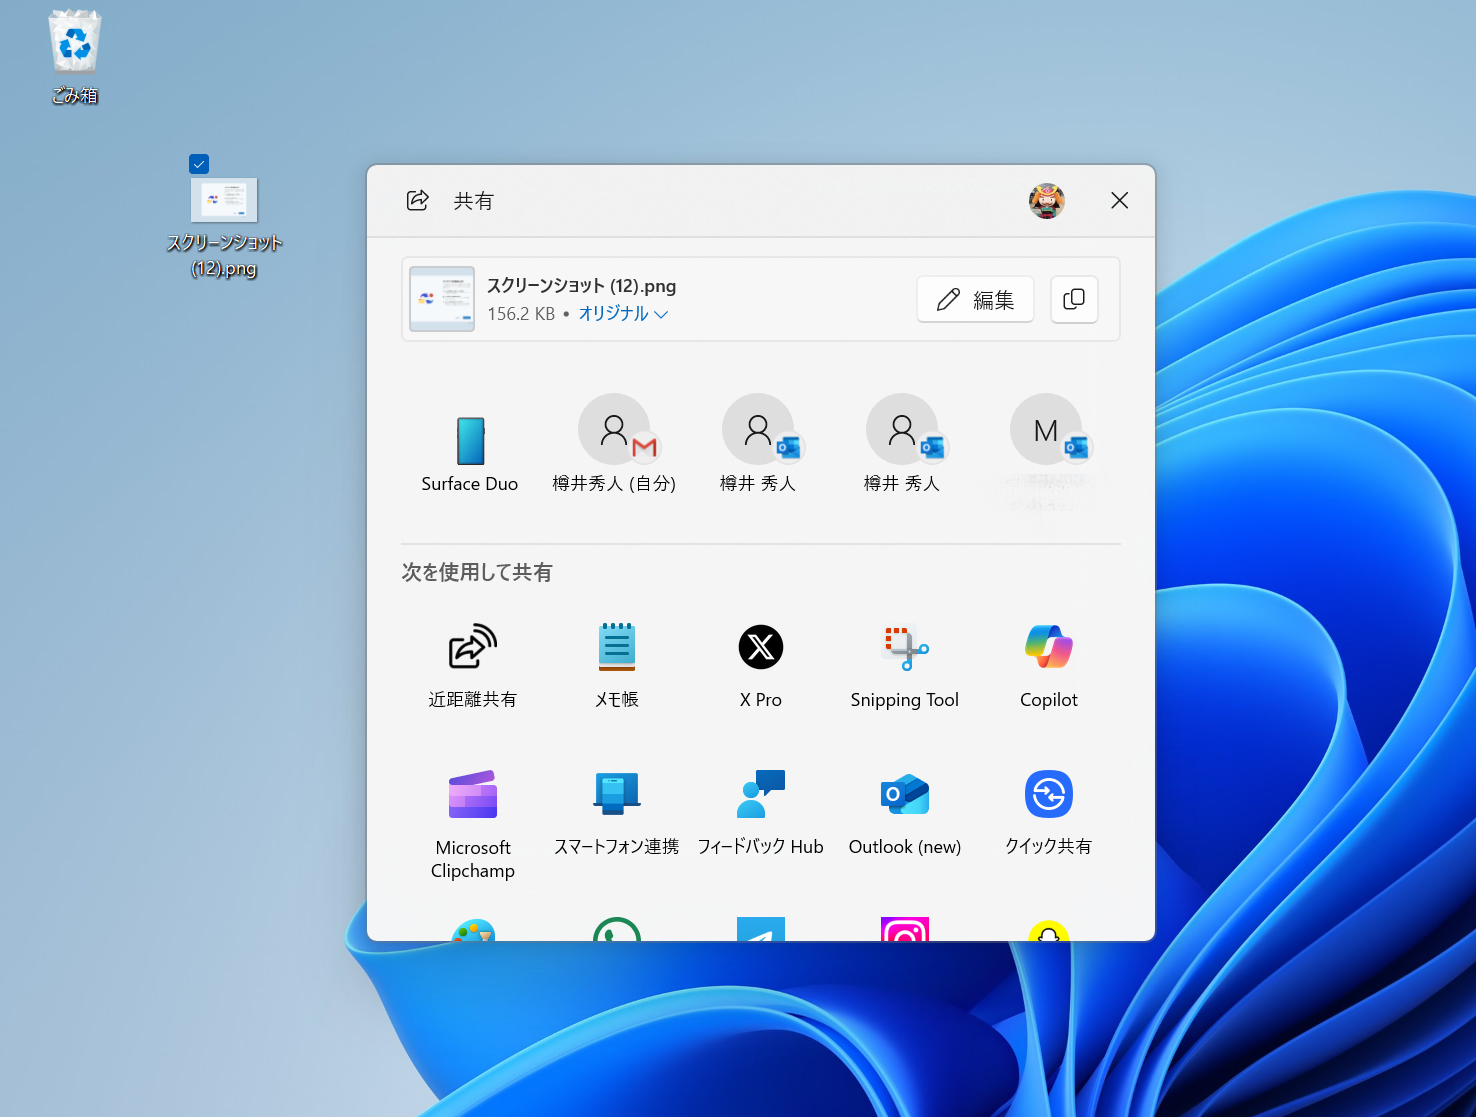Email the file to 樽井秀人 (自分)

615,443
